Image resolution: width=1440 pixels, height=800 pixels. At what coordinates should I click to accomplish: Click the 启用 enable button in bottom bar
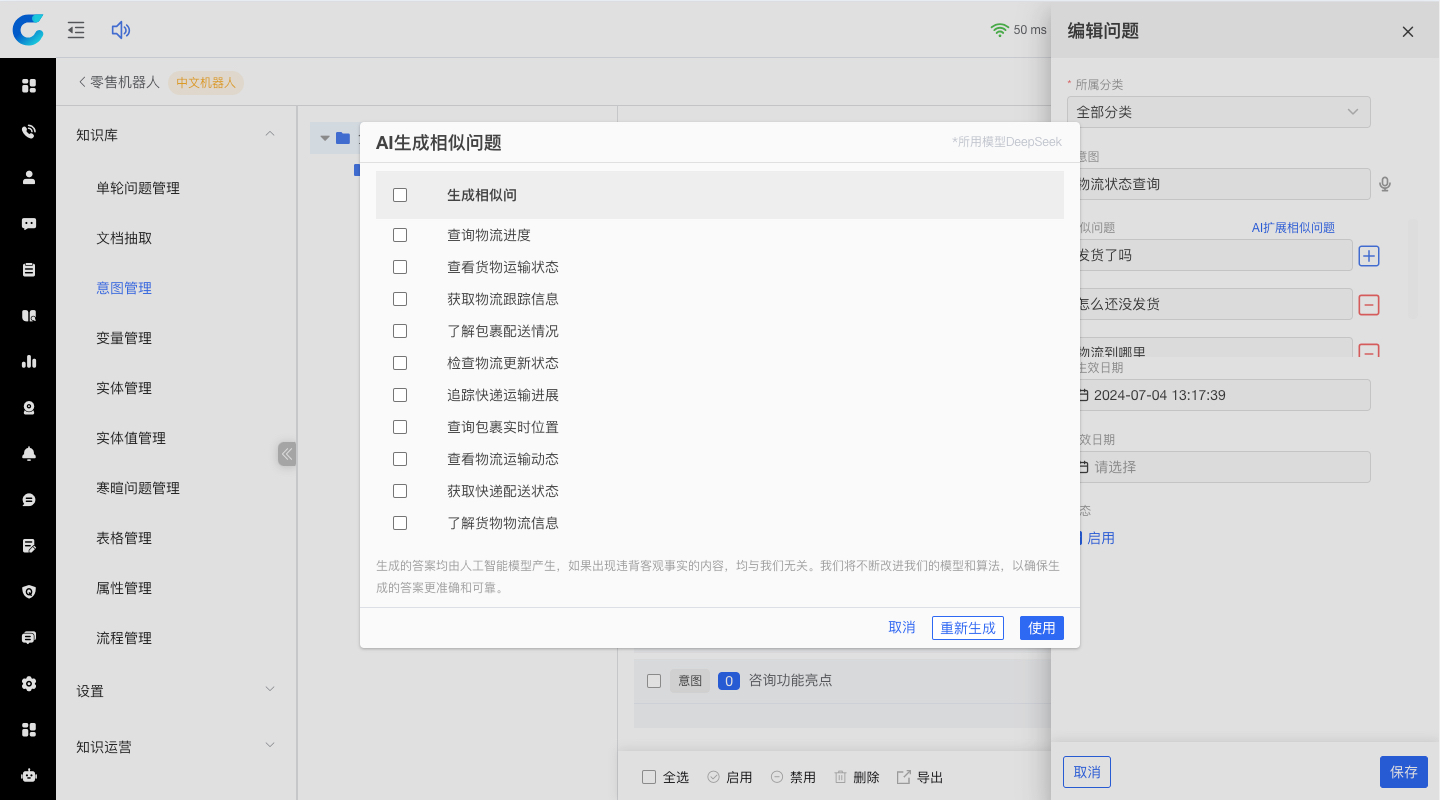pyautogui.click(x=729, y=777)
